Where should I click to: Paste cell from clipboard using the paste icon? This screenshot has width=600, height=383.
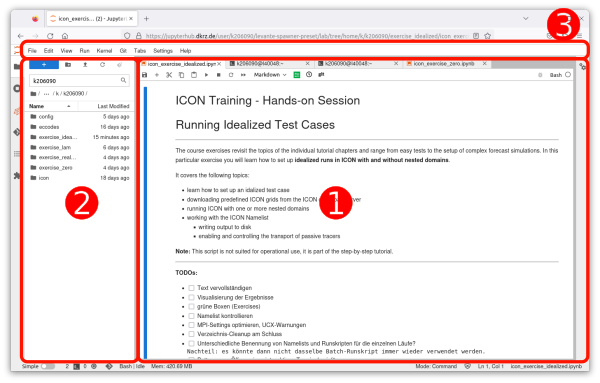(194, 75)
